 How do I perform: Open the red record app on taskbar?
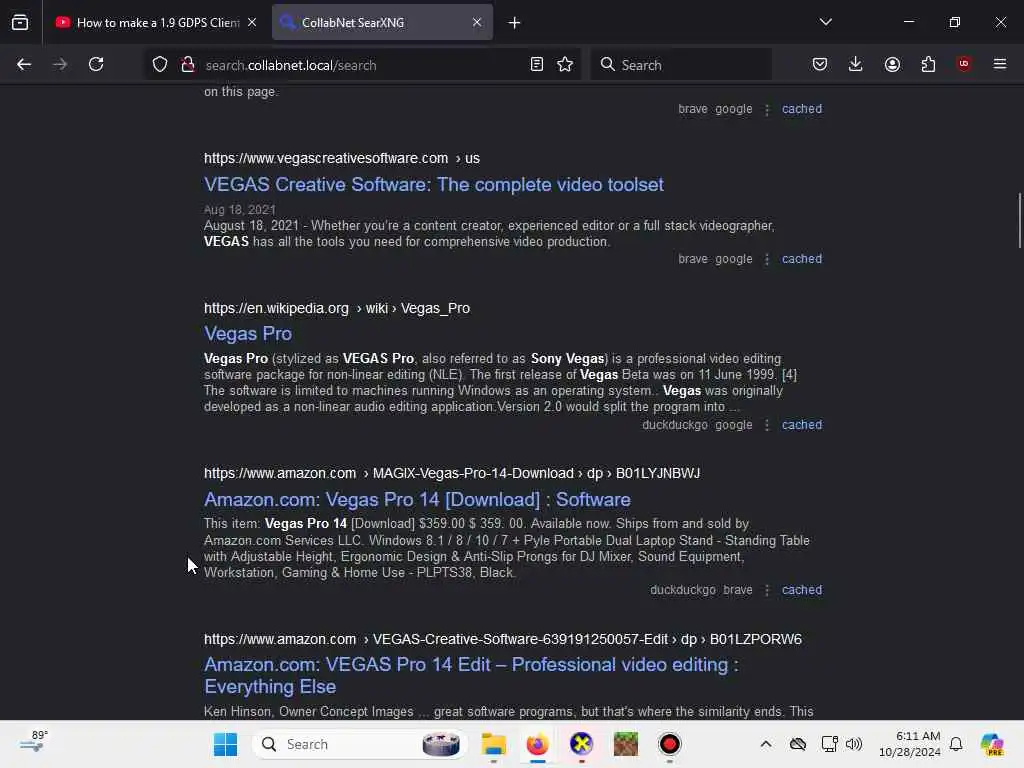pyautogui.click(x=669, y=744)
